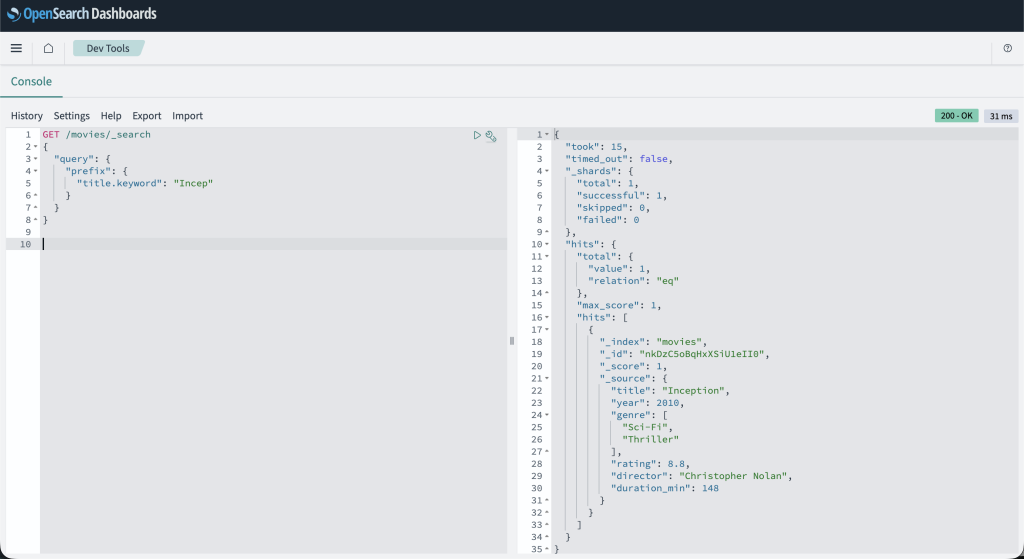Collapse the "query" block on editor line 3
Viewport: 1024px width, 559px height.
(36, 159)
